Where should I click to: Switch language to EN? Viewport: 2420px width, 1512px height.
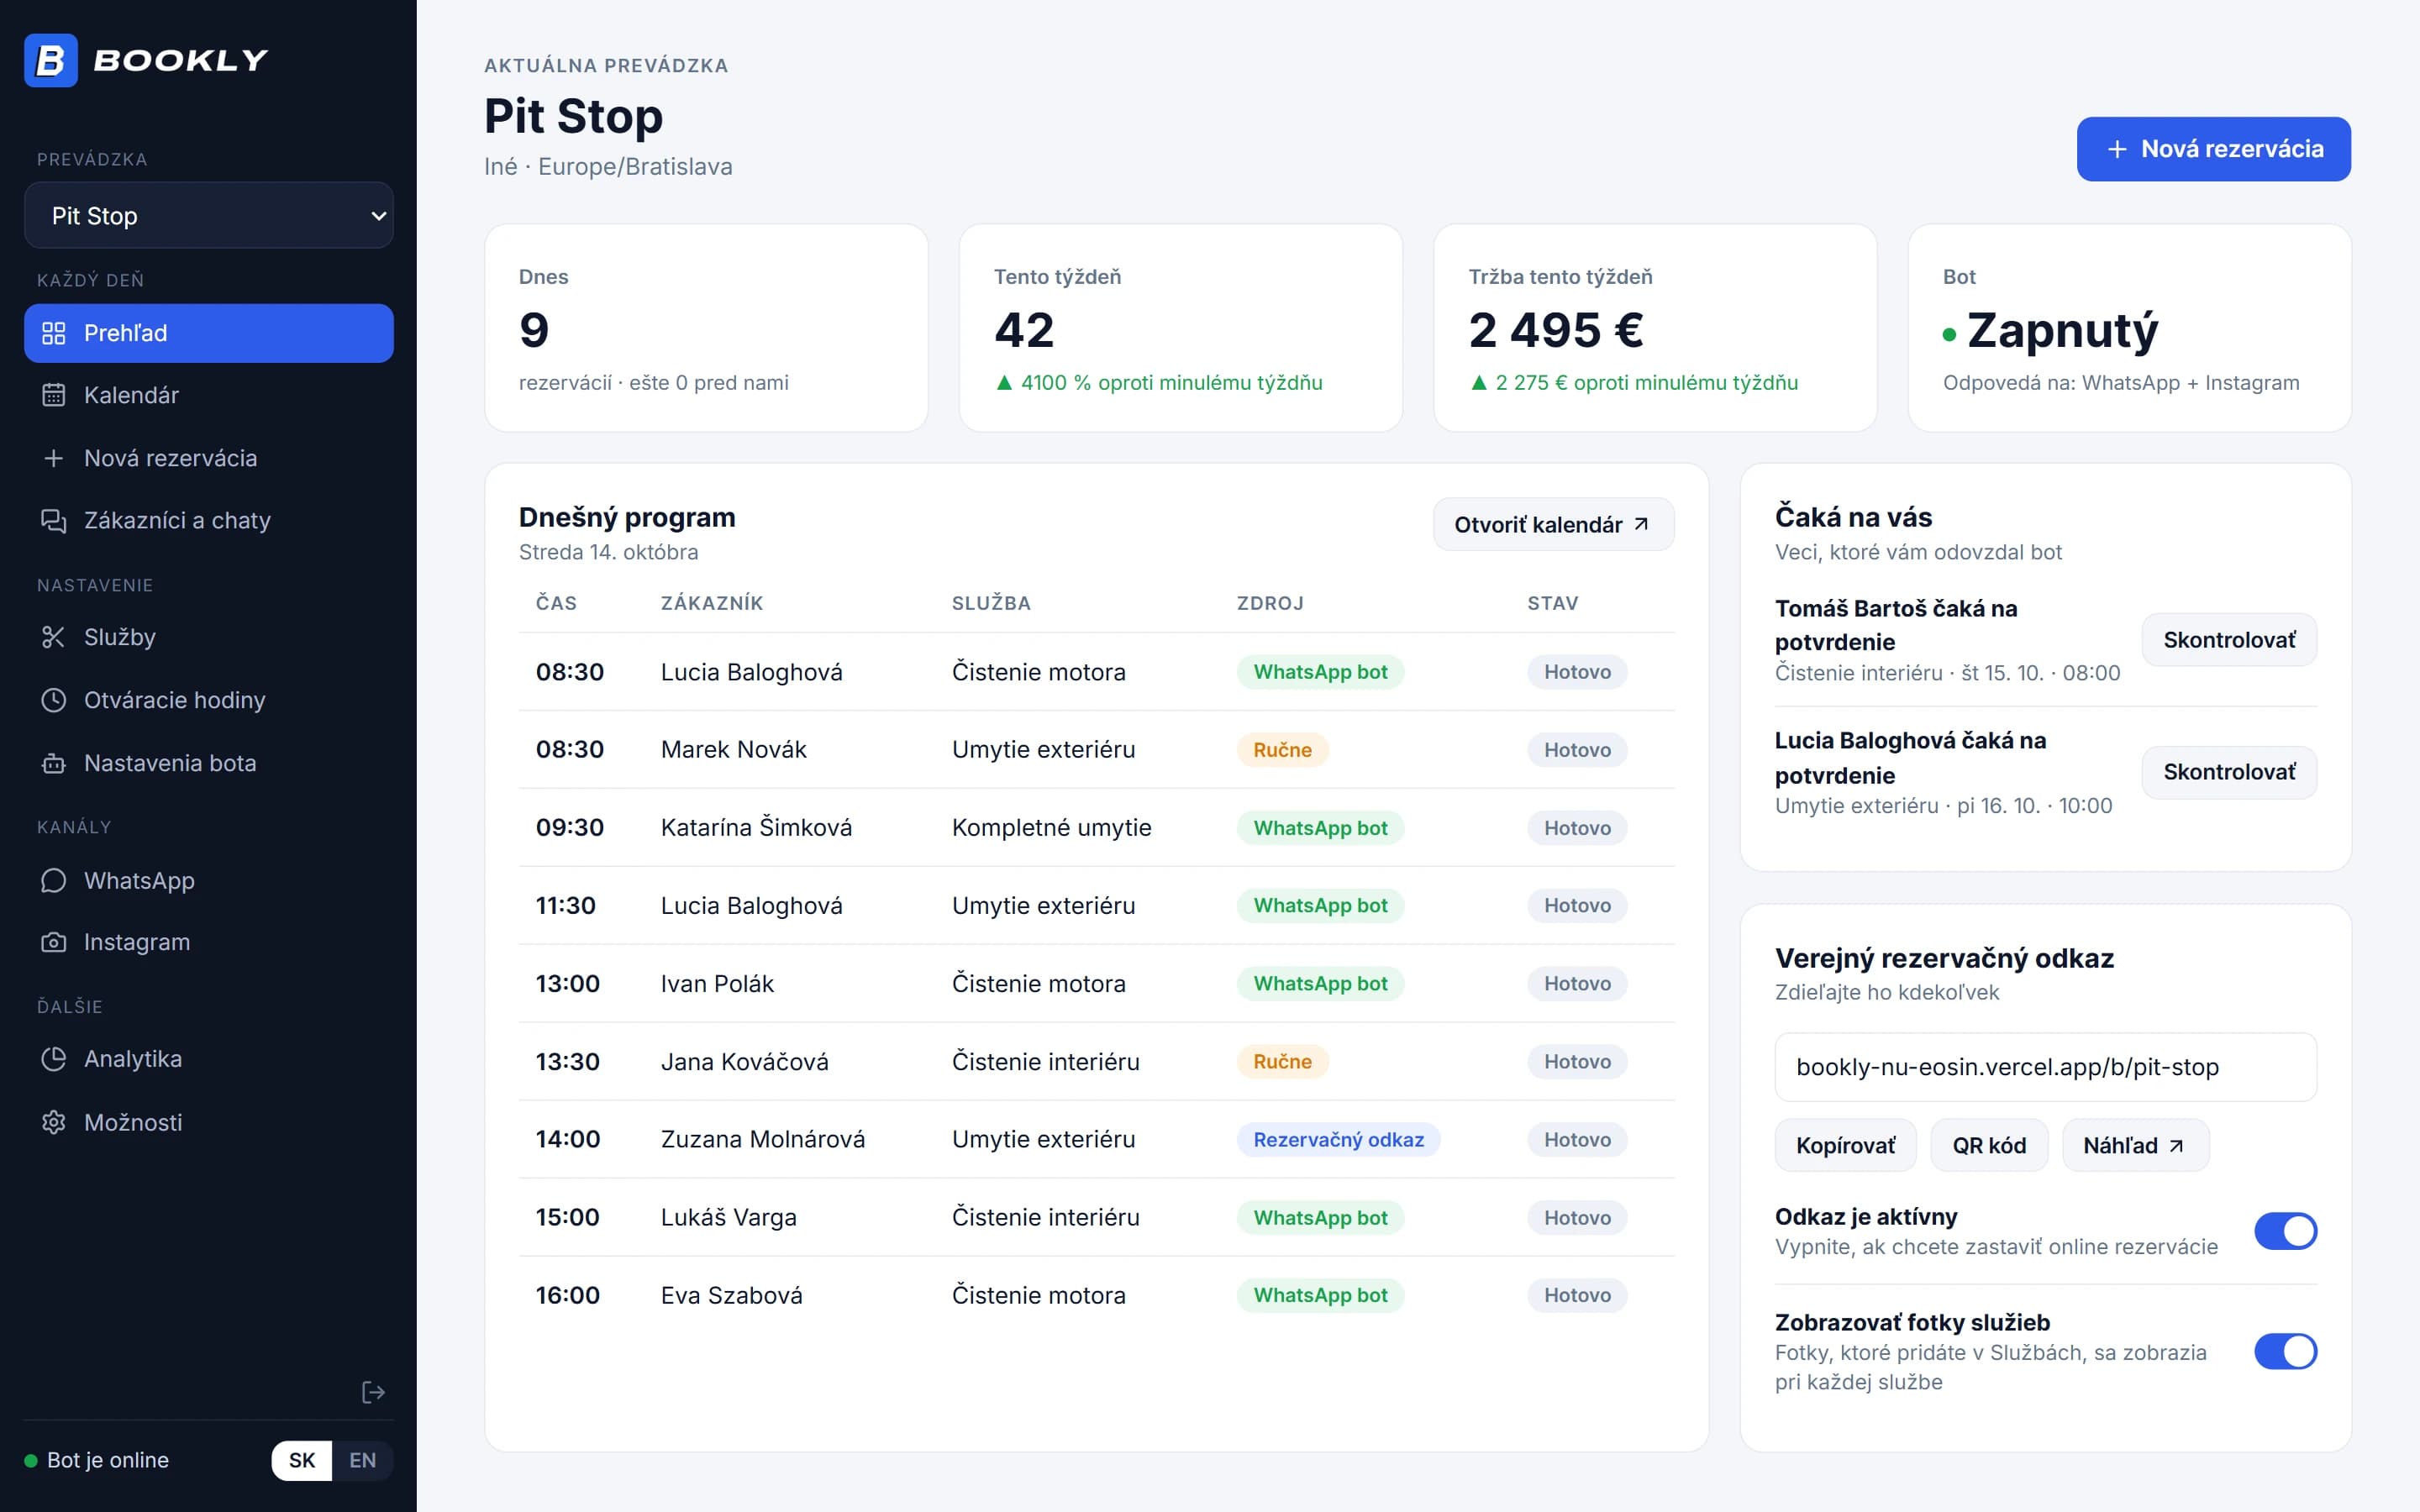pyautogui.click(x=362, y=1460)
